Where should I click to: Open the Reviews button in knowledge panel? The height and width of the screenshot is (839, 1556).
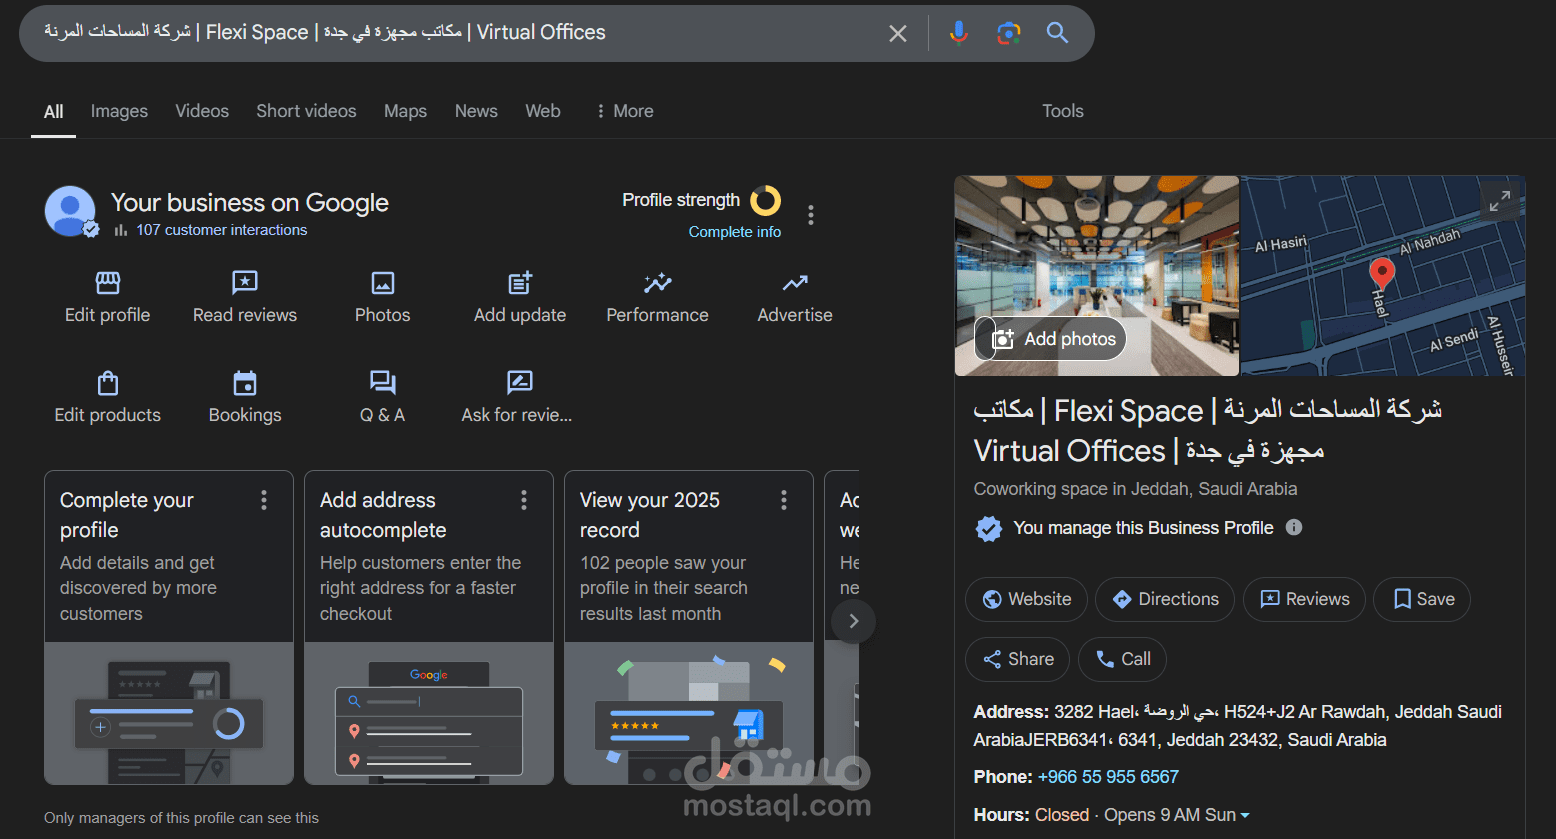pyautogui.click(x=1304, y=599)
